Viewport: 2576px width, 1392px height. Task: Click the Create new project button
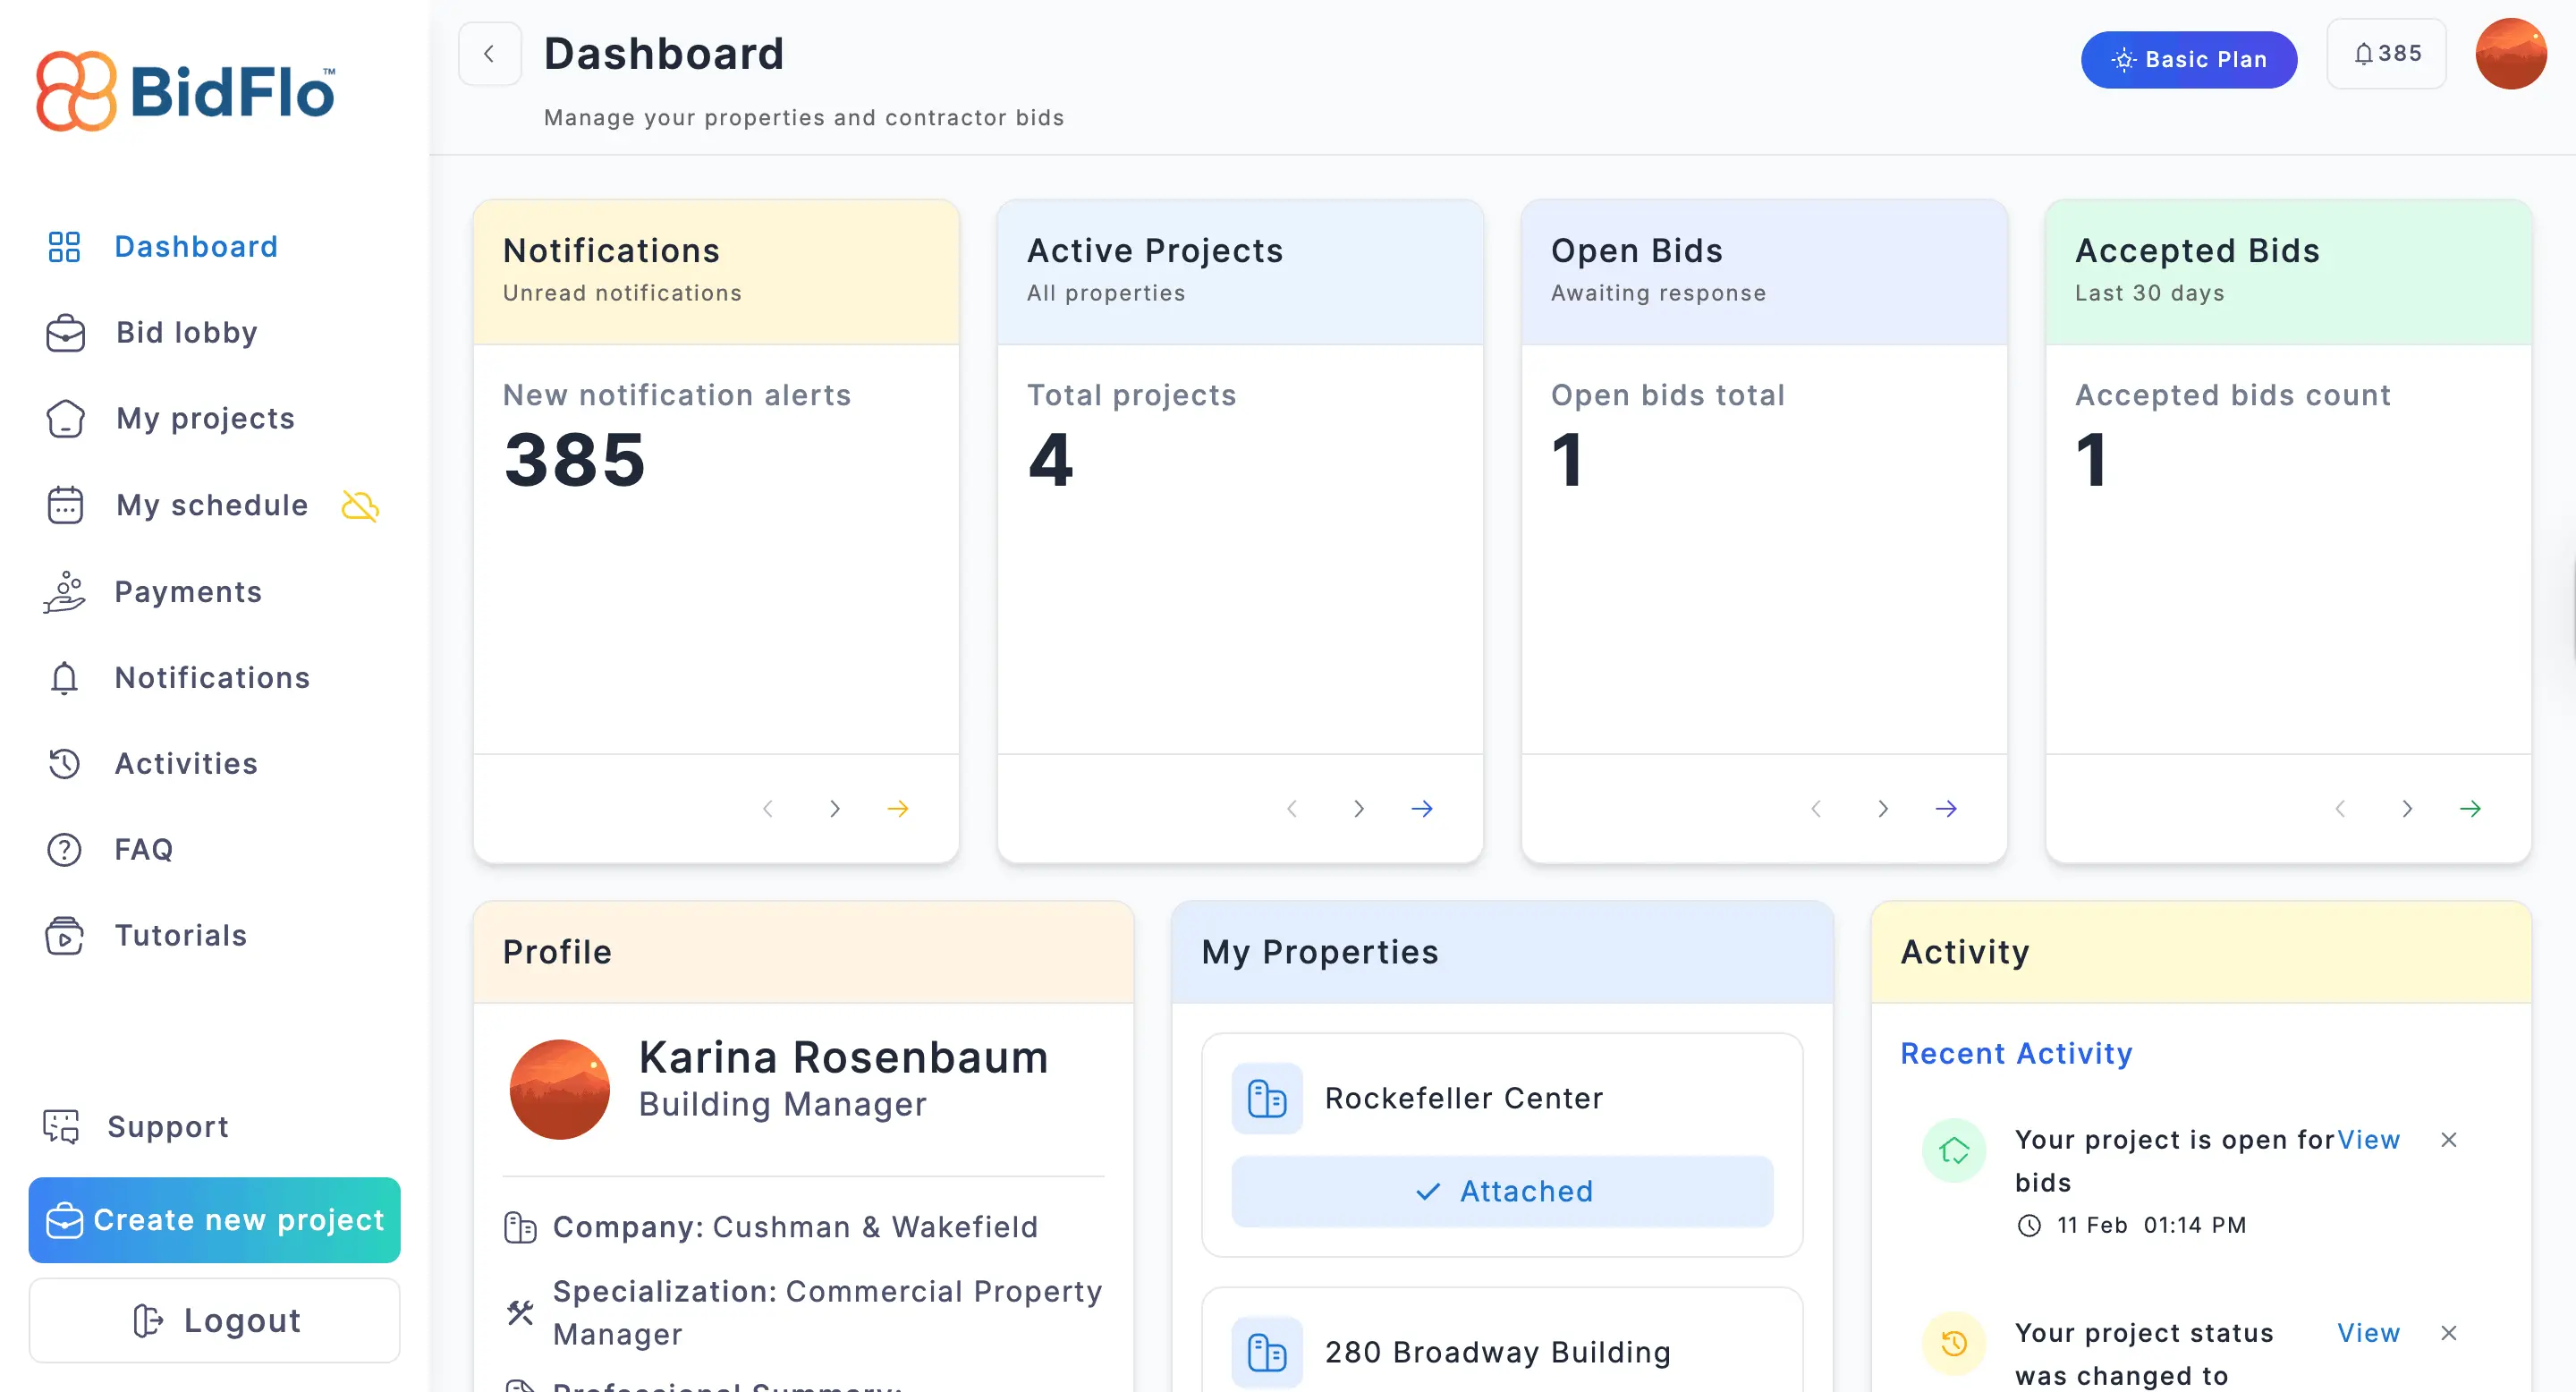(214, 1220)
